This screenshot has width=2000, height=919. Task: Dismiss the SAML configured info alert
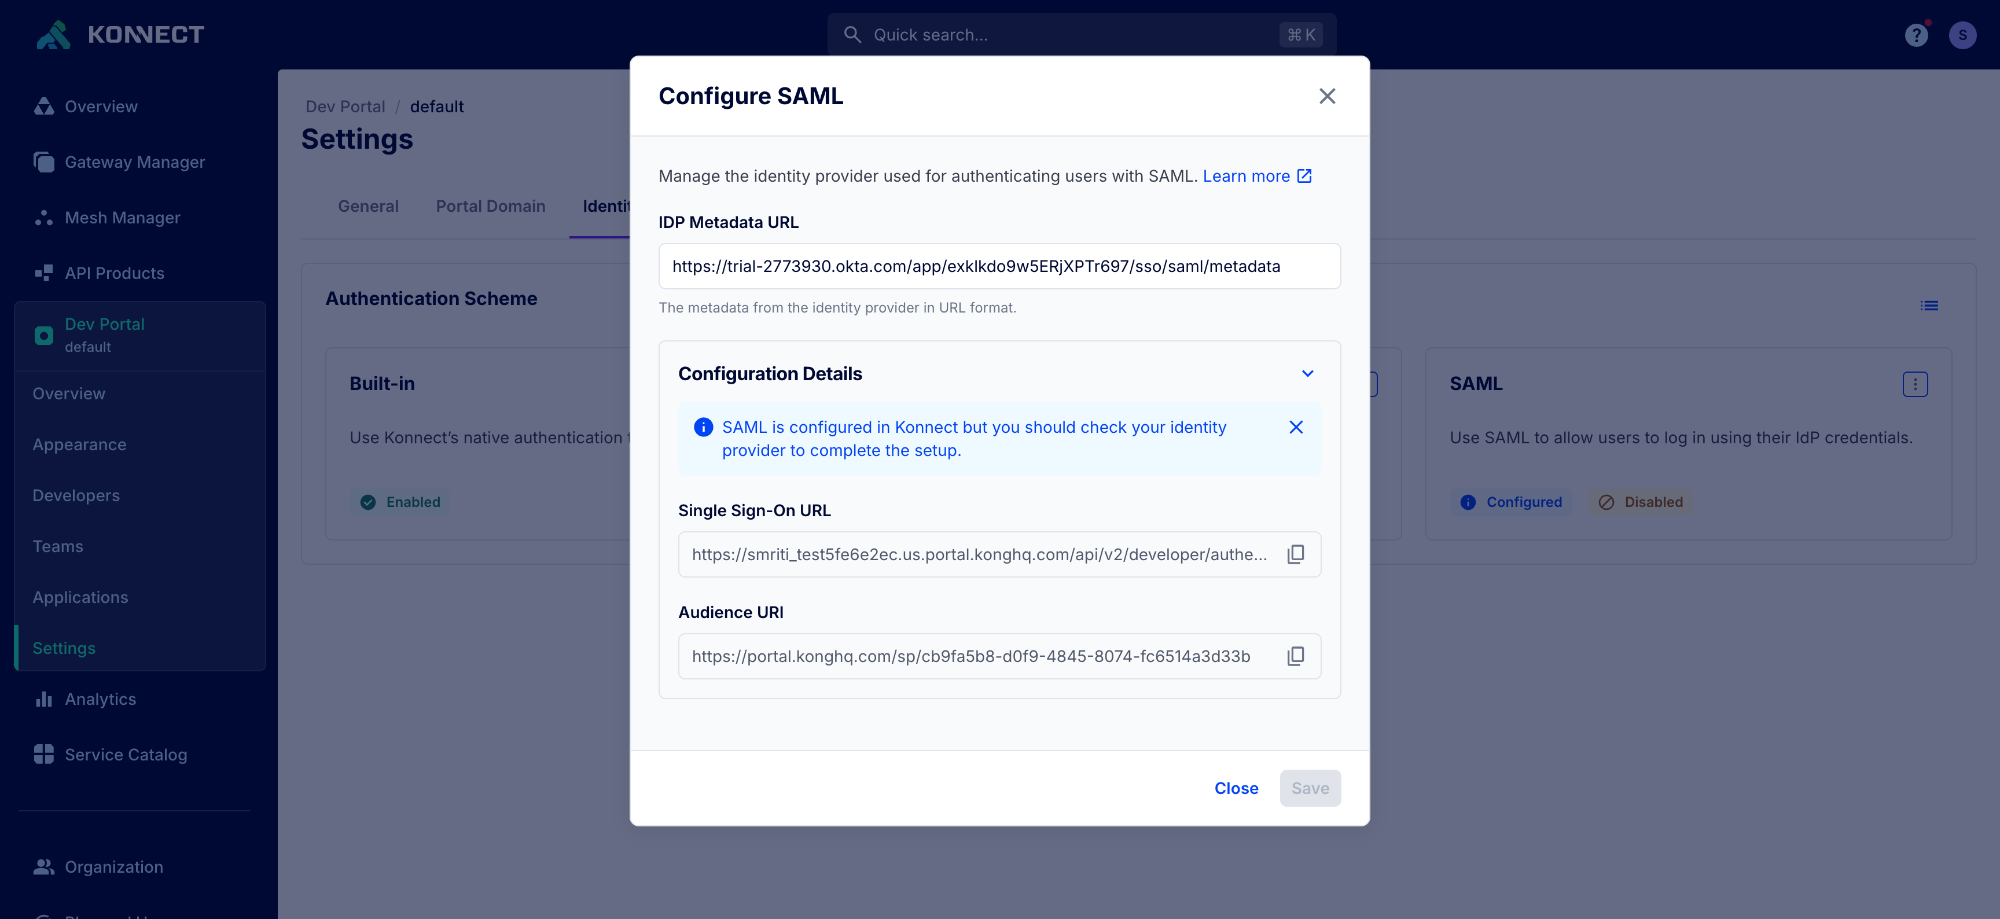[x=1296, y=427]
